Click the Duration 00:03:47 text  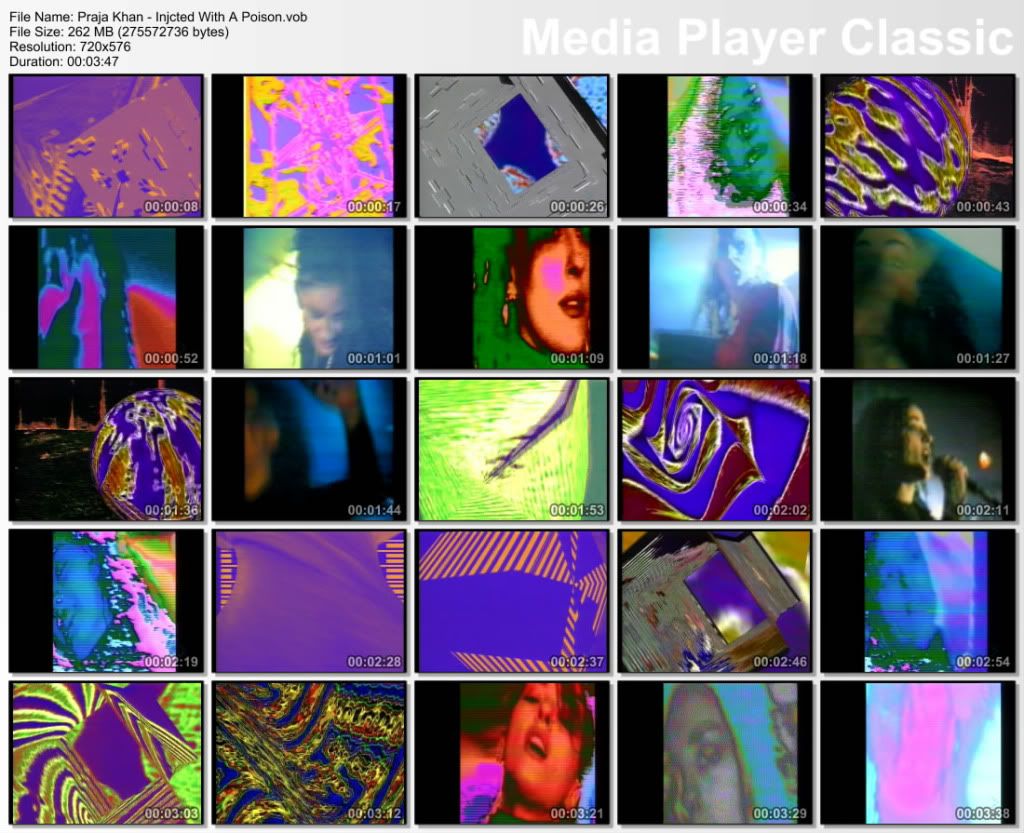tap(64, 62)
